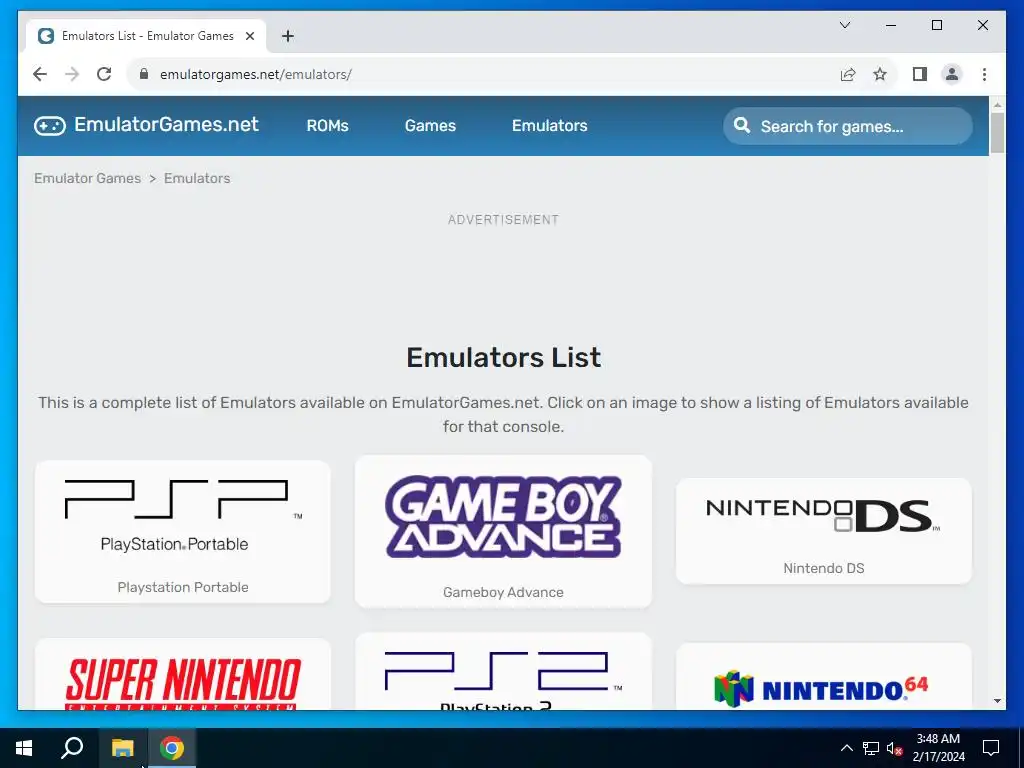Open the muted volume tray icon
The width and height of the screenshot is (1024, 768).
coord(894,748)
